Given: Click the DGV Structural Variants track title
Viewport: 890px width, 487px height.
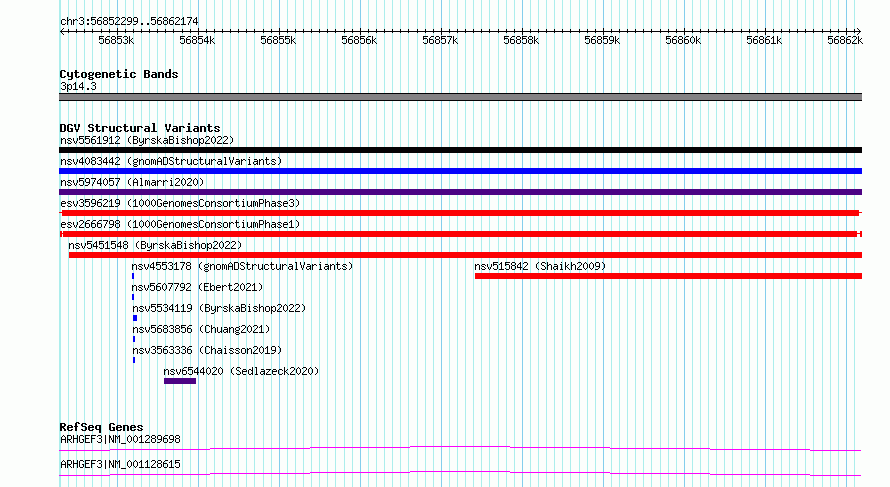Looking at the screenshot, I should 140,128.
